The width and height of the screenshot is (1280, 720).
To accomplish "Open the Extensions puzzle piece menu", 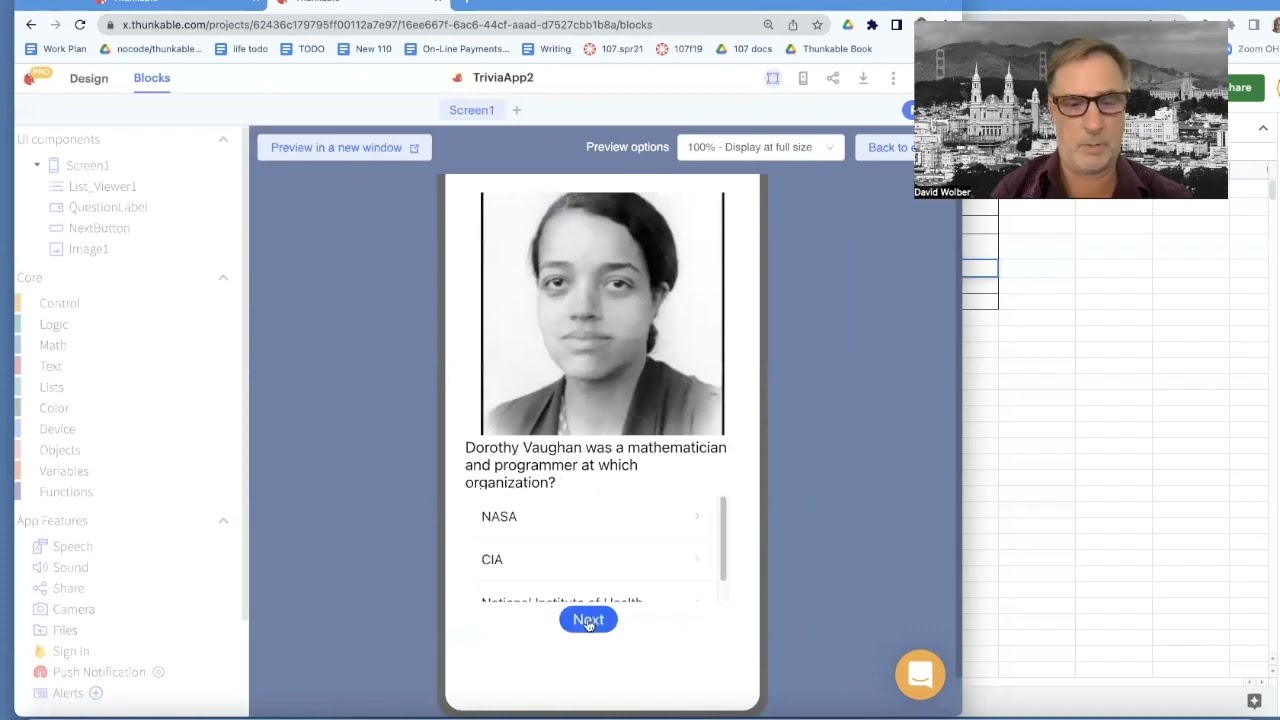I will tap(872, 25).
